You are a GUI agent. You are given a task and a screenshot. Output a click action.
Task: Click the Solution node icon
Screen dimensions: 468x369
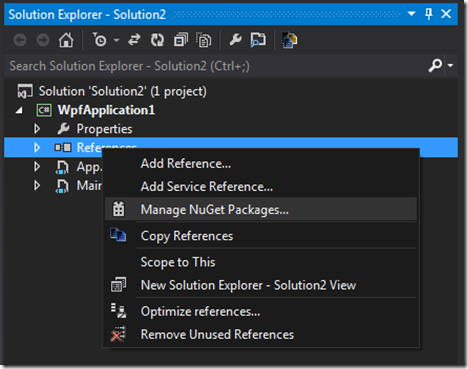click(25, 91)
